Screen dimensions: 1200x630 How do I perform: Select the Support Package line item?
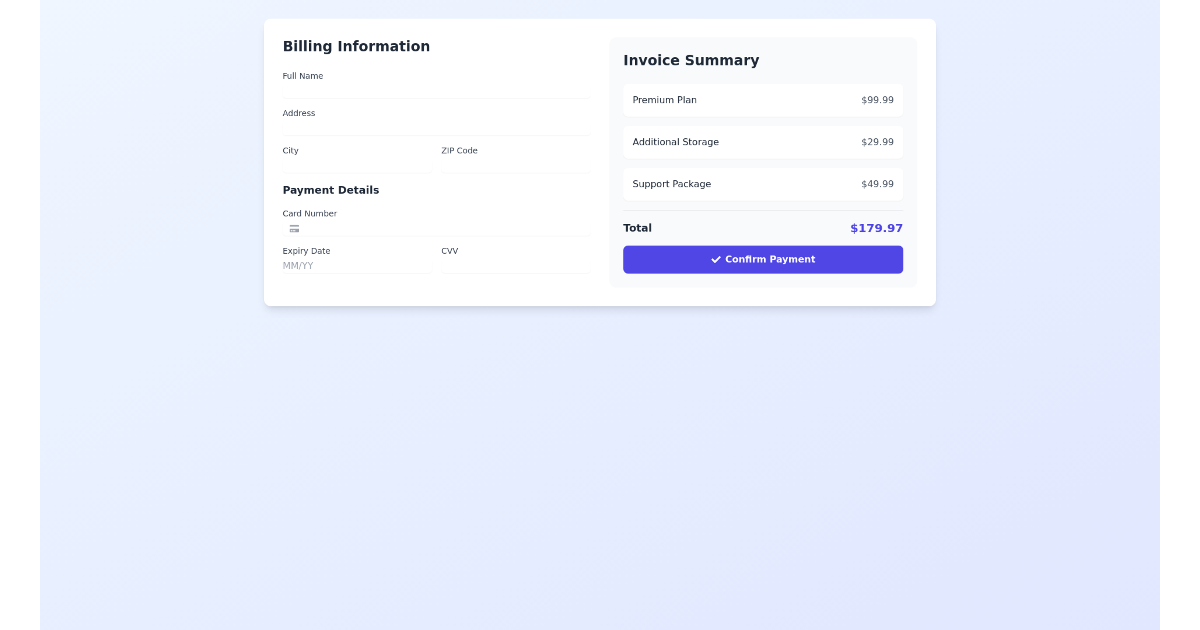coord(762,184)
